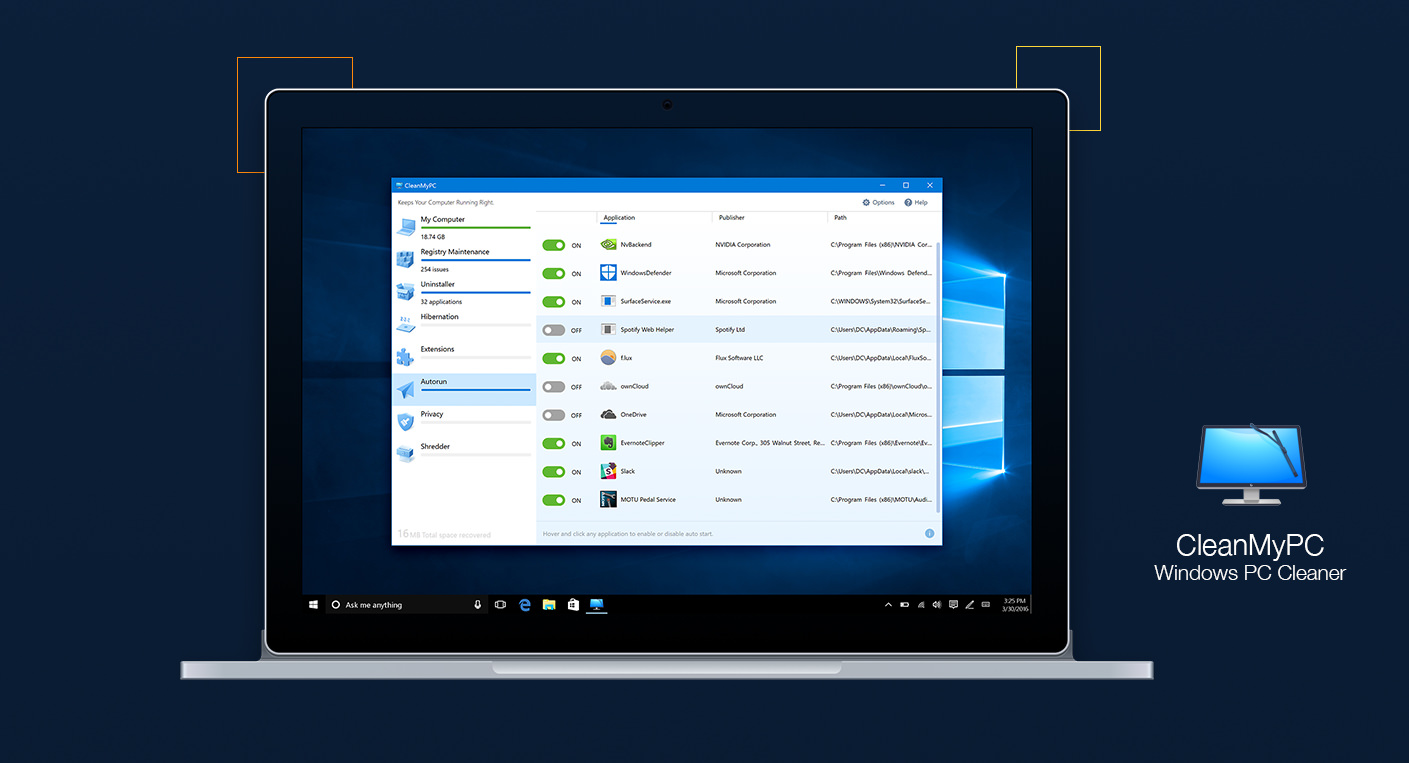The height and width of the screenshot is (763, 1409).
Task: Open the Shredder tool
Action: coord(406,452)
